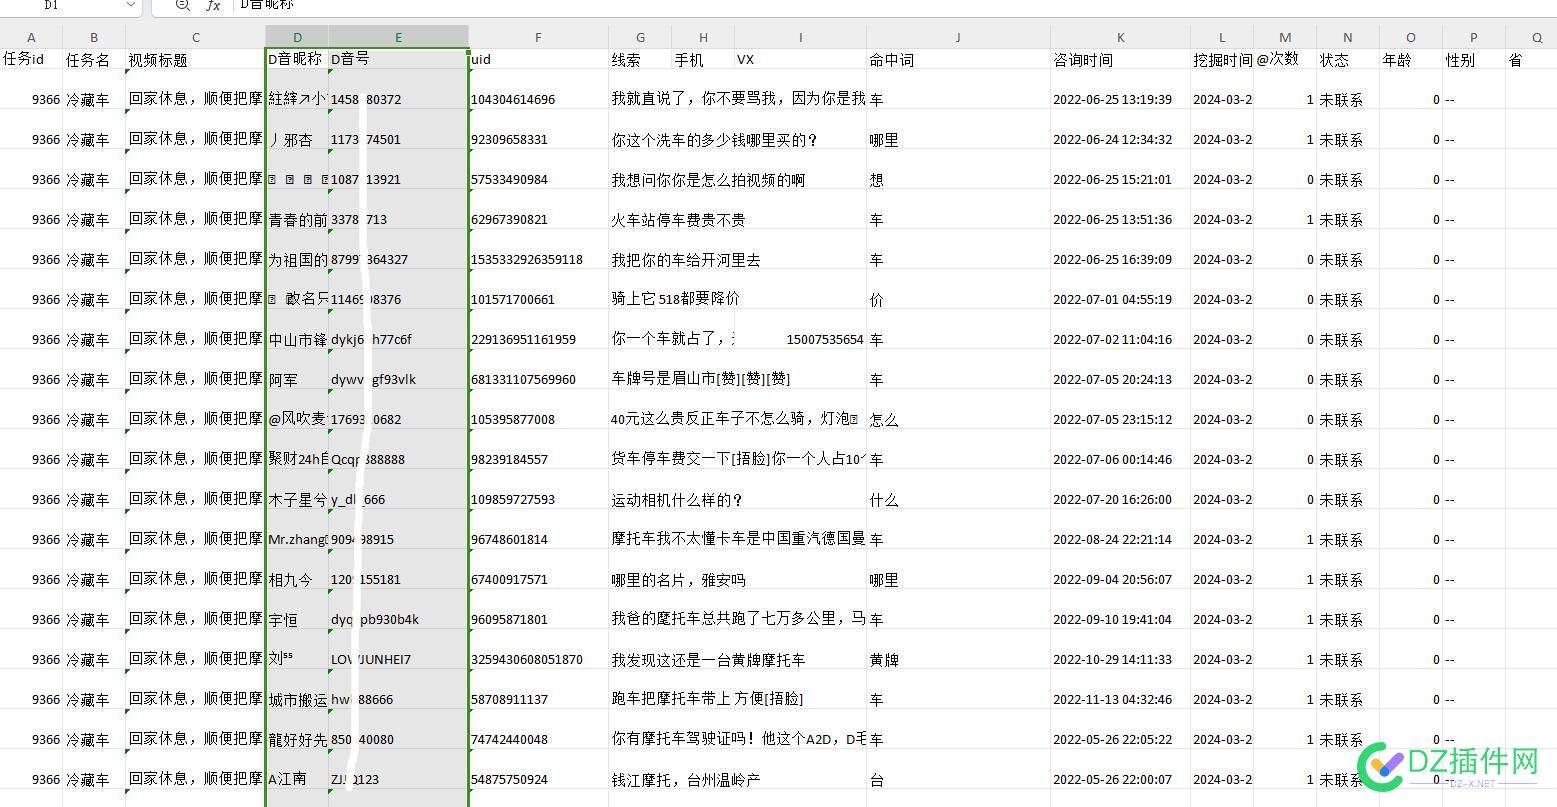The image size is (1557, 807).
Task: Select the 命中词 cell 台
Action: (x=958, y=769)
